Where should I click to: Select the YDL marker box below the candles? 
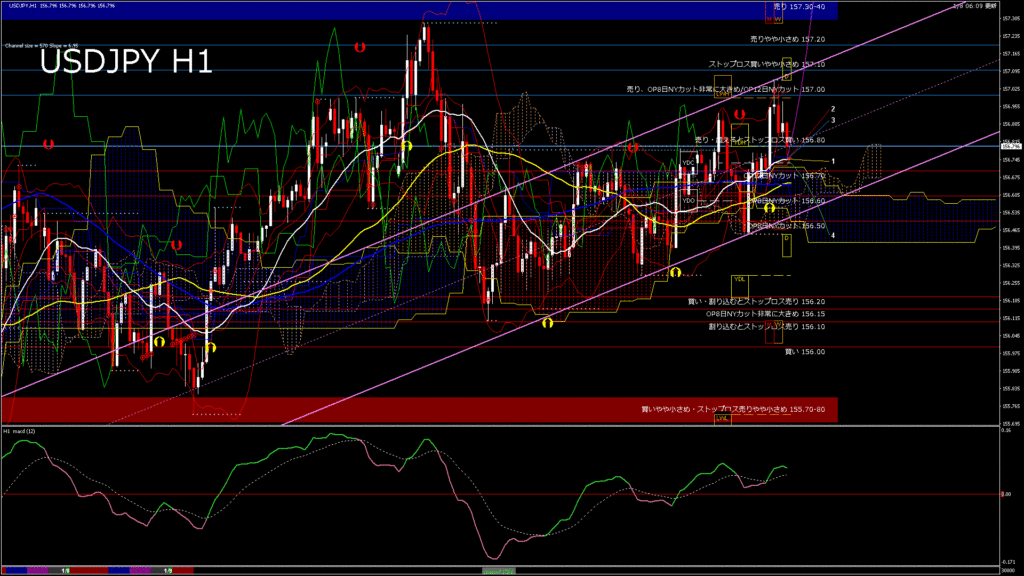[x=739, y=279]
